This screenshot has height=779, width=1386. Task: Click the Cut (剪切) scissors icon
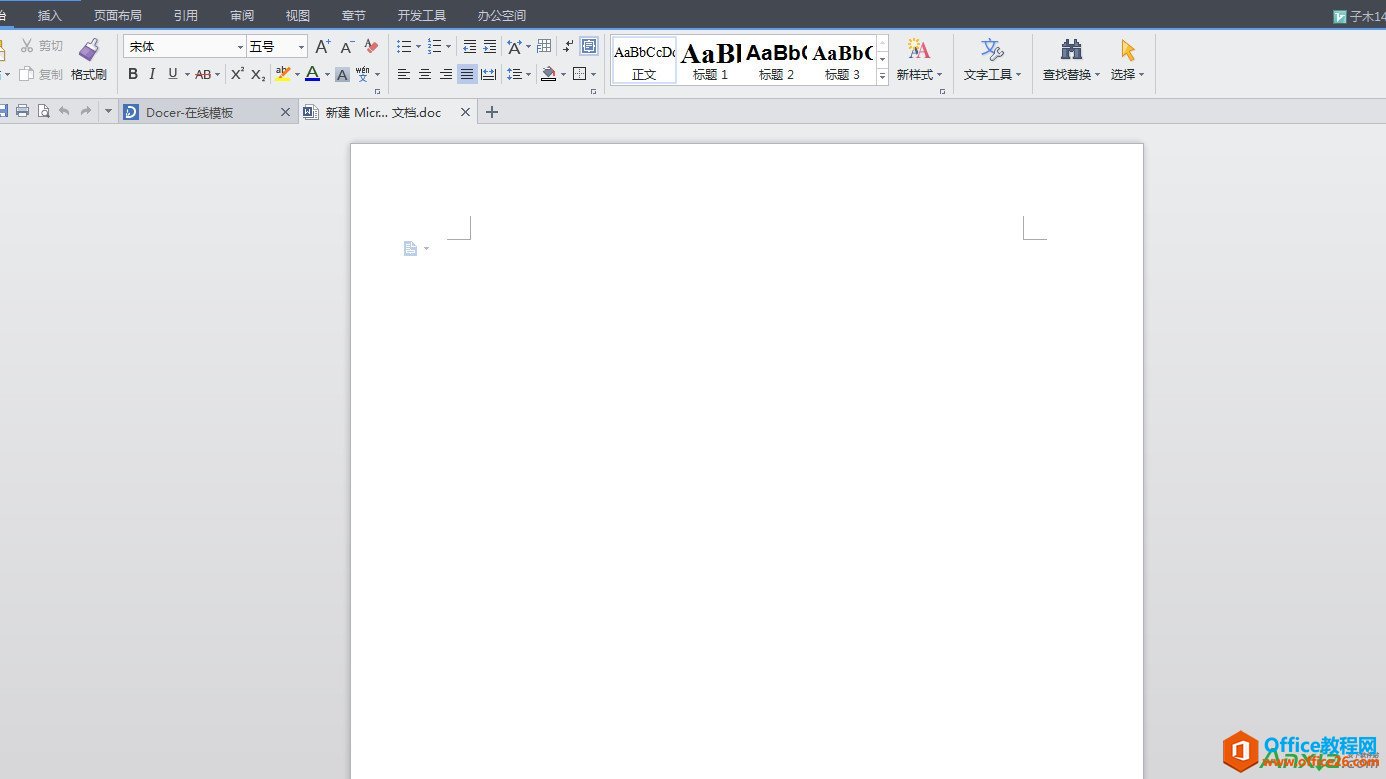[27, 46]
